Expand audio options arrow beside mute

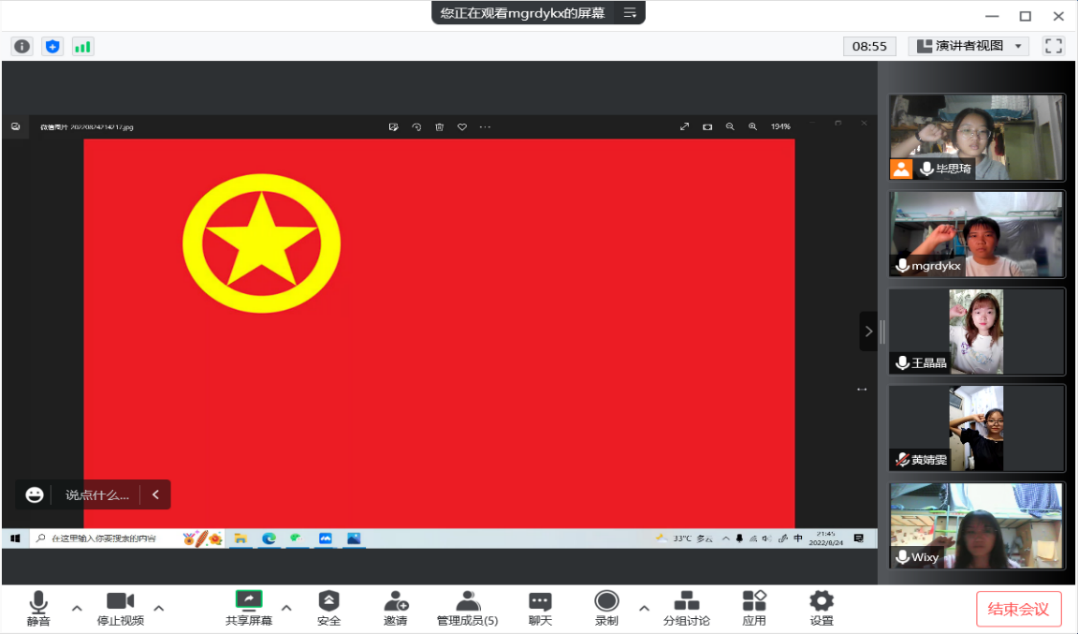point(76,607)
